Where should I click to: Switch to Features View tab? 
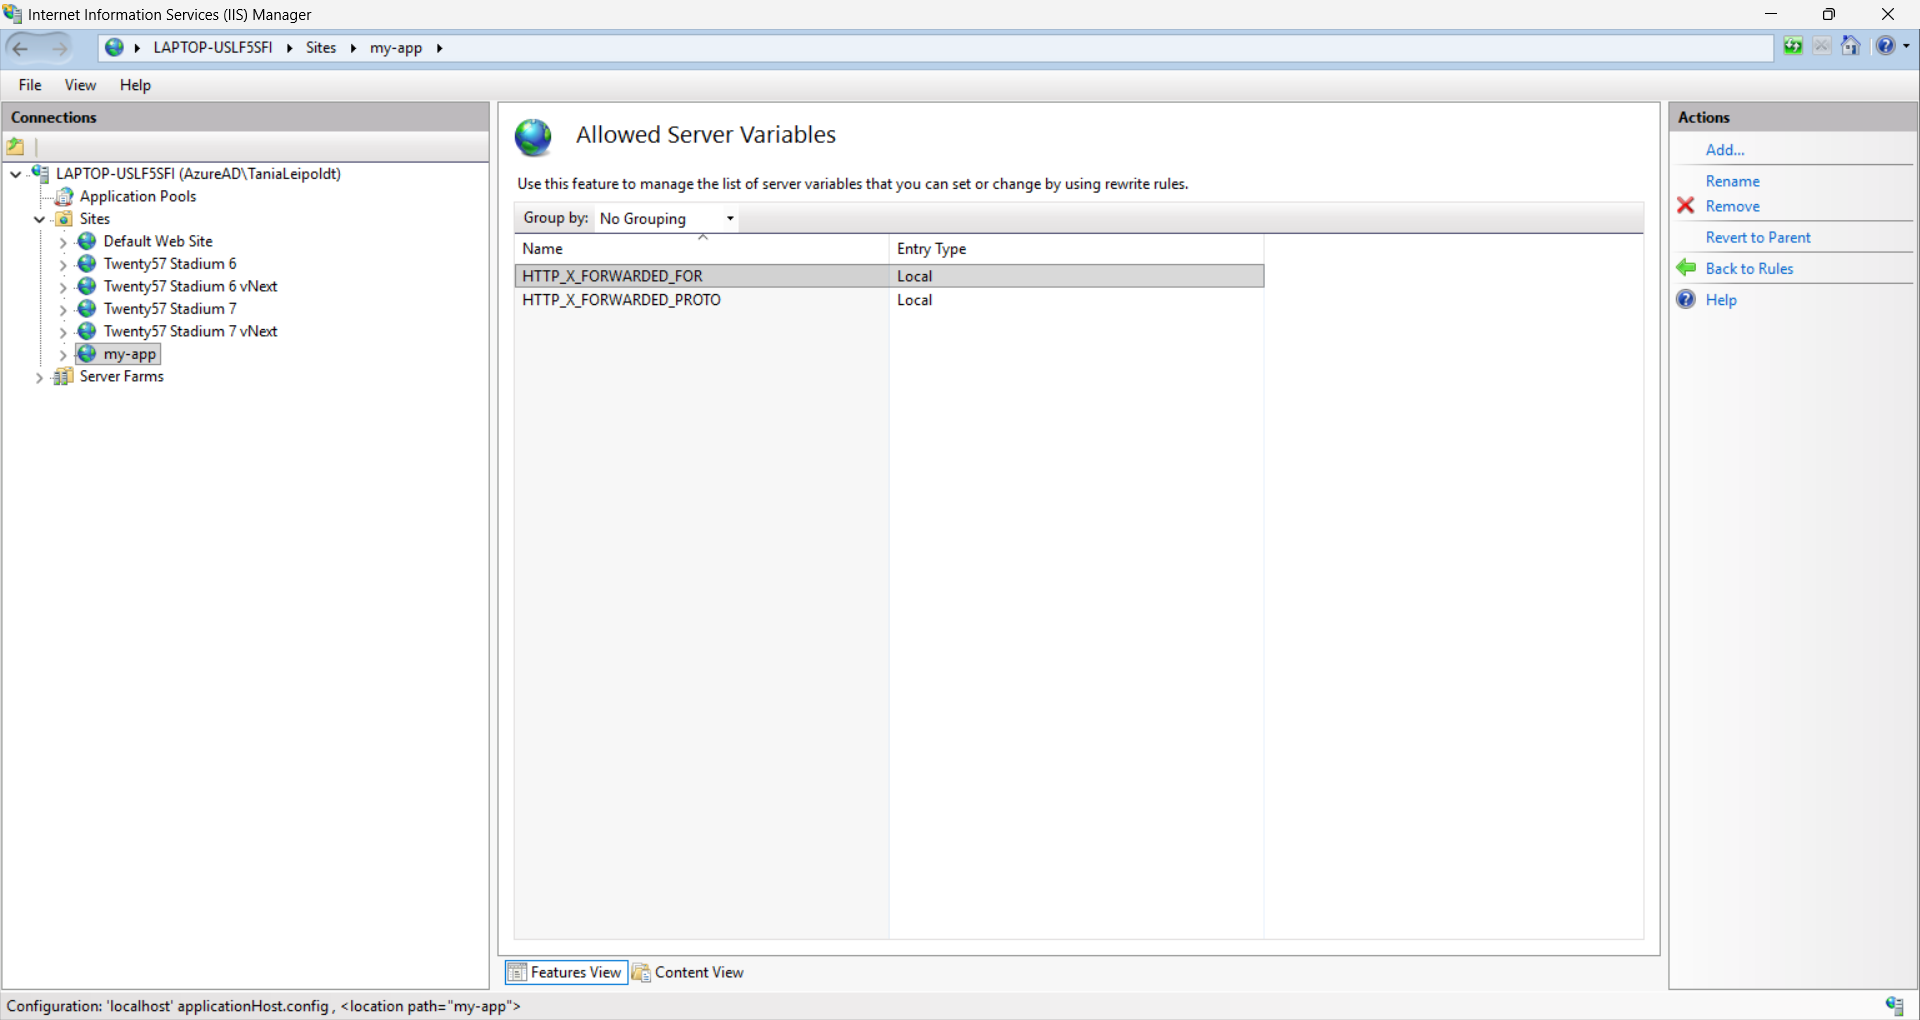(566, 972)
